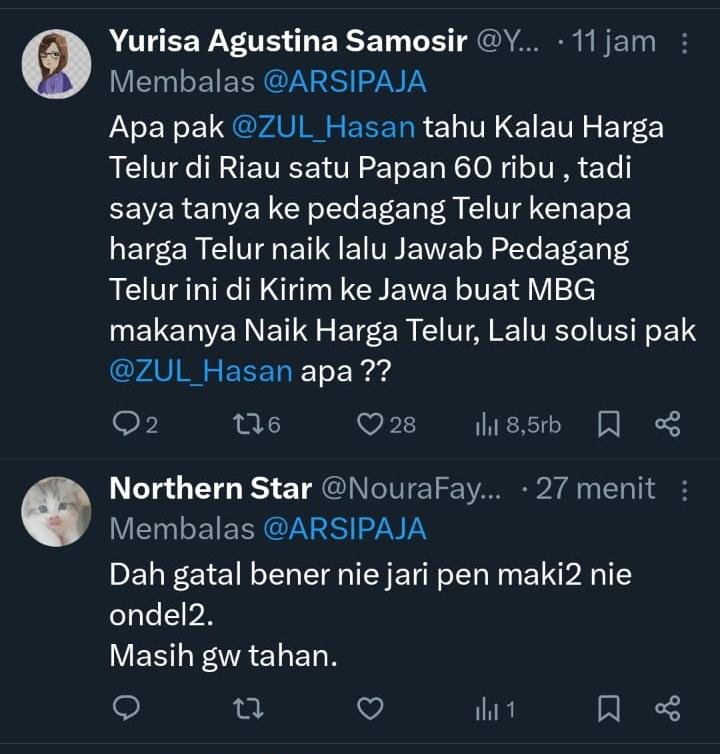
Task: Open @ARSIPAJA link in Northern Star's reply
Action: pyautogui.click(x=344, y=528)
